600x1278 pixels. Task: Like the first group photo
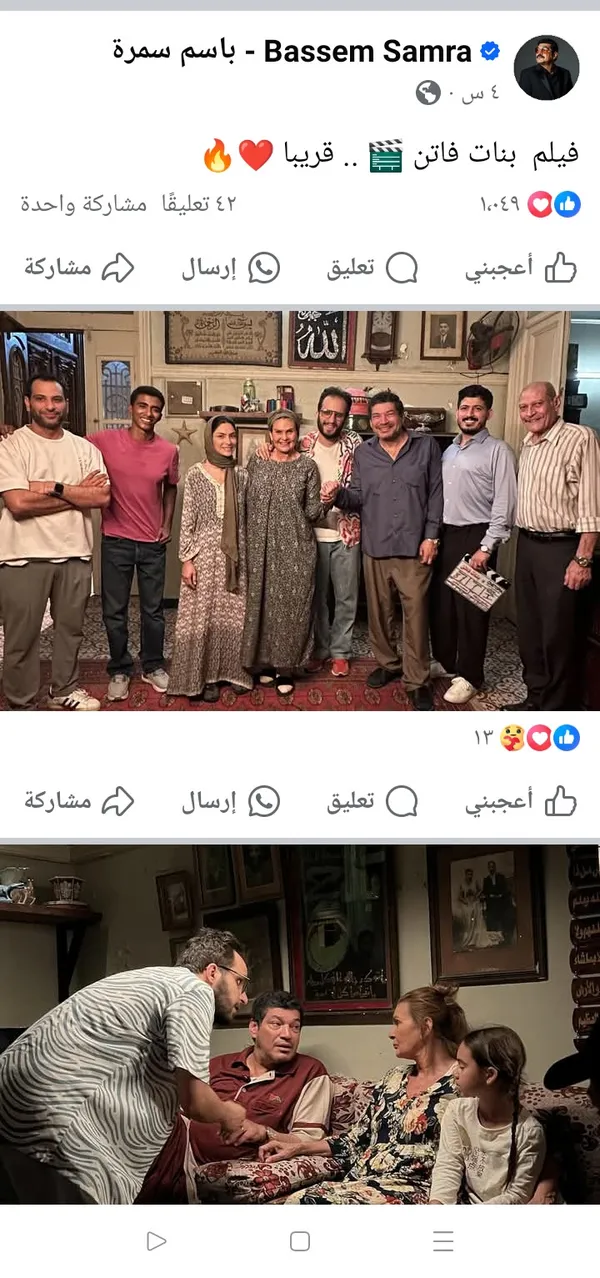(x=521, y=801)
